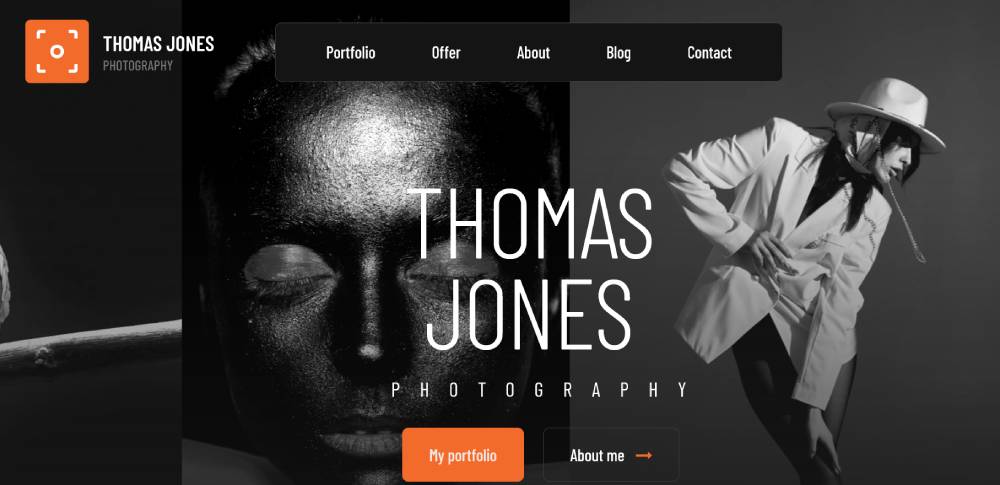This screenshot has width=1000, height=485.
Task: Click the orange arrow beside About me
Action: pyautogui.click(x=644, y=456)
